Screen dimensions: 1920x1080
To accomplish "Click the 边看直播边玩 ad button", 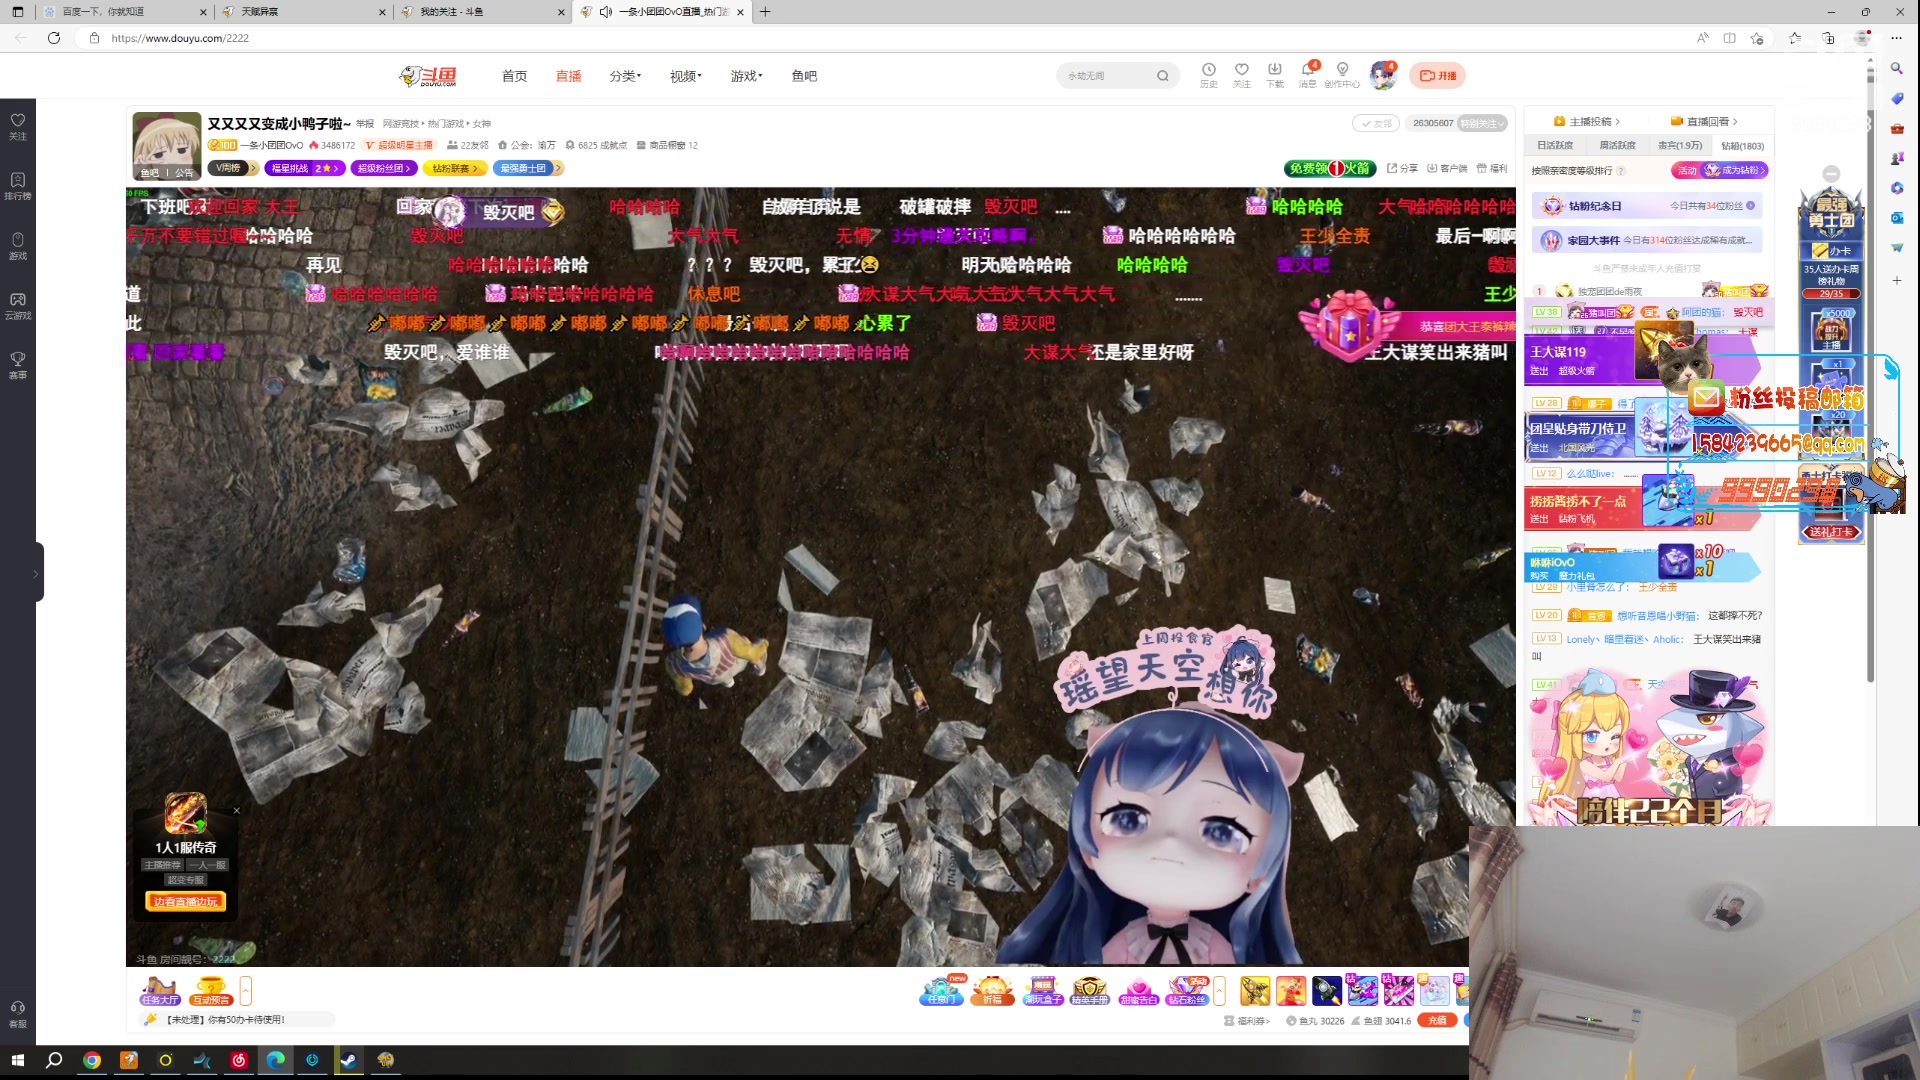I will 185,902.
